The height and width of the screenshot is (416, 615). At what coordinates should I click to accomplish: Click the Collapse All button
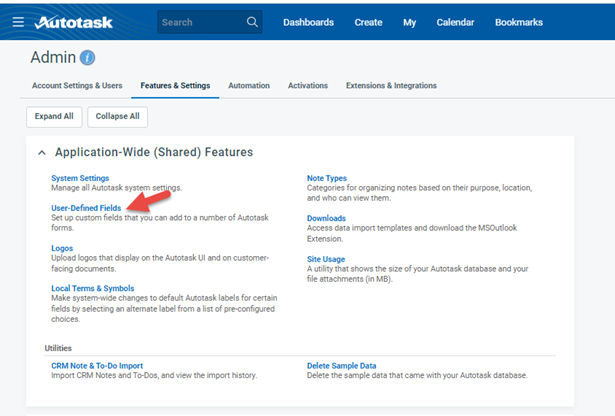click(117, 116)
